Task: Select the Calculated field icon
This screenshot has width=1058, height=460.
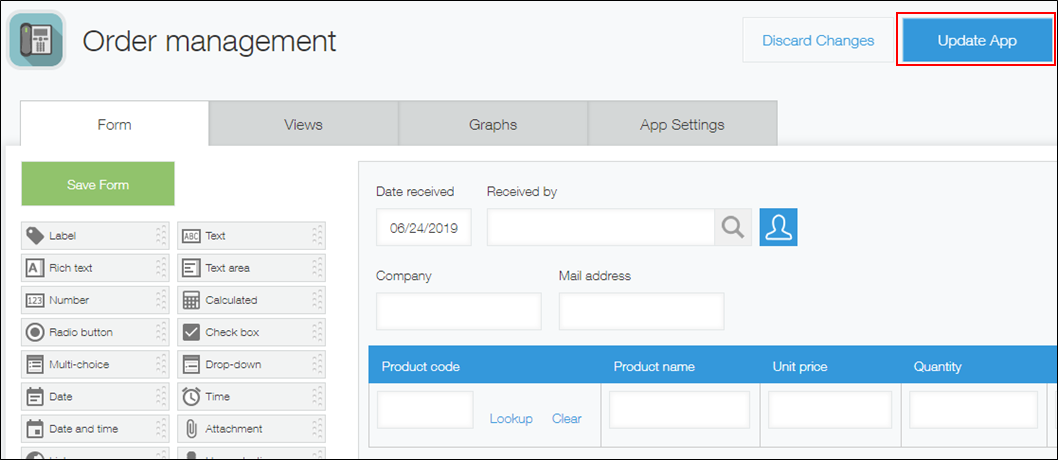Action: (191, 300)
